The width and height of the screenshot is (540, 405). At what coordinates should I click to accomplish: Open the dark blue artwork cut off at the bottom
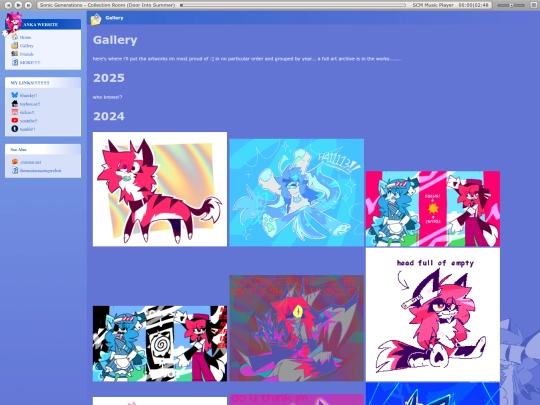pos(433,394)
